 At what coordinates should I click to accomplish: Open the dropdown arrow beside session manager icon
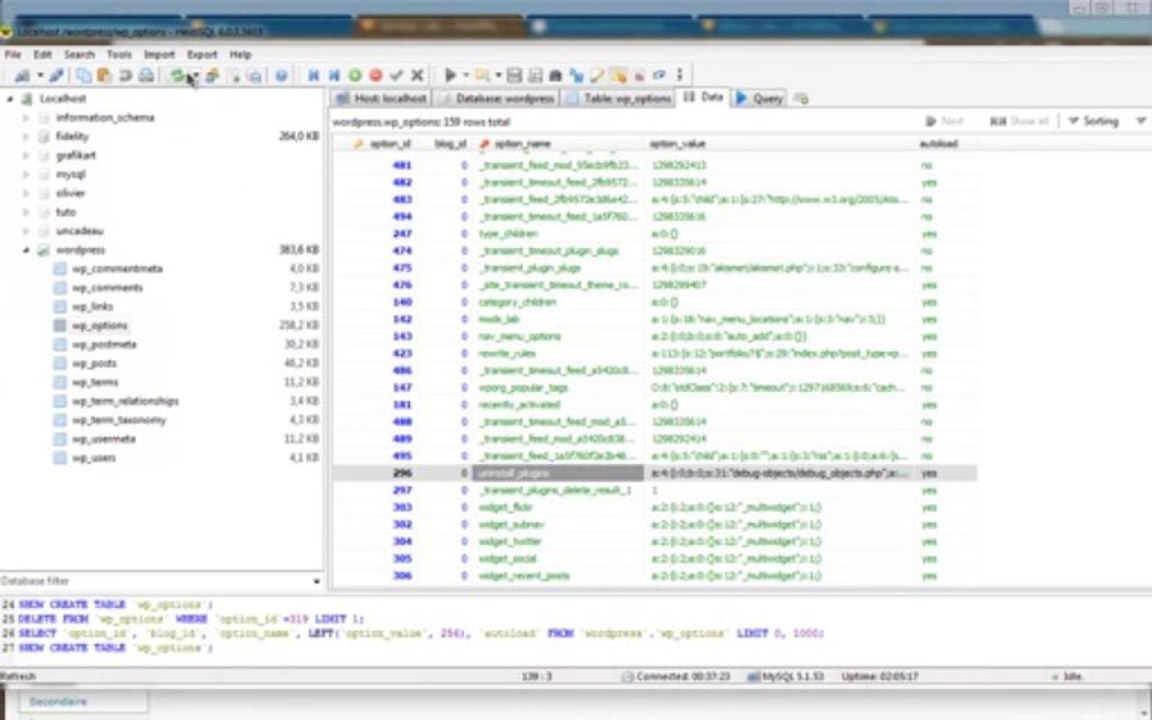coord(40,75)
